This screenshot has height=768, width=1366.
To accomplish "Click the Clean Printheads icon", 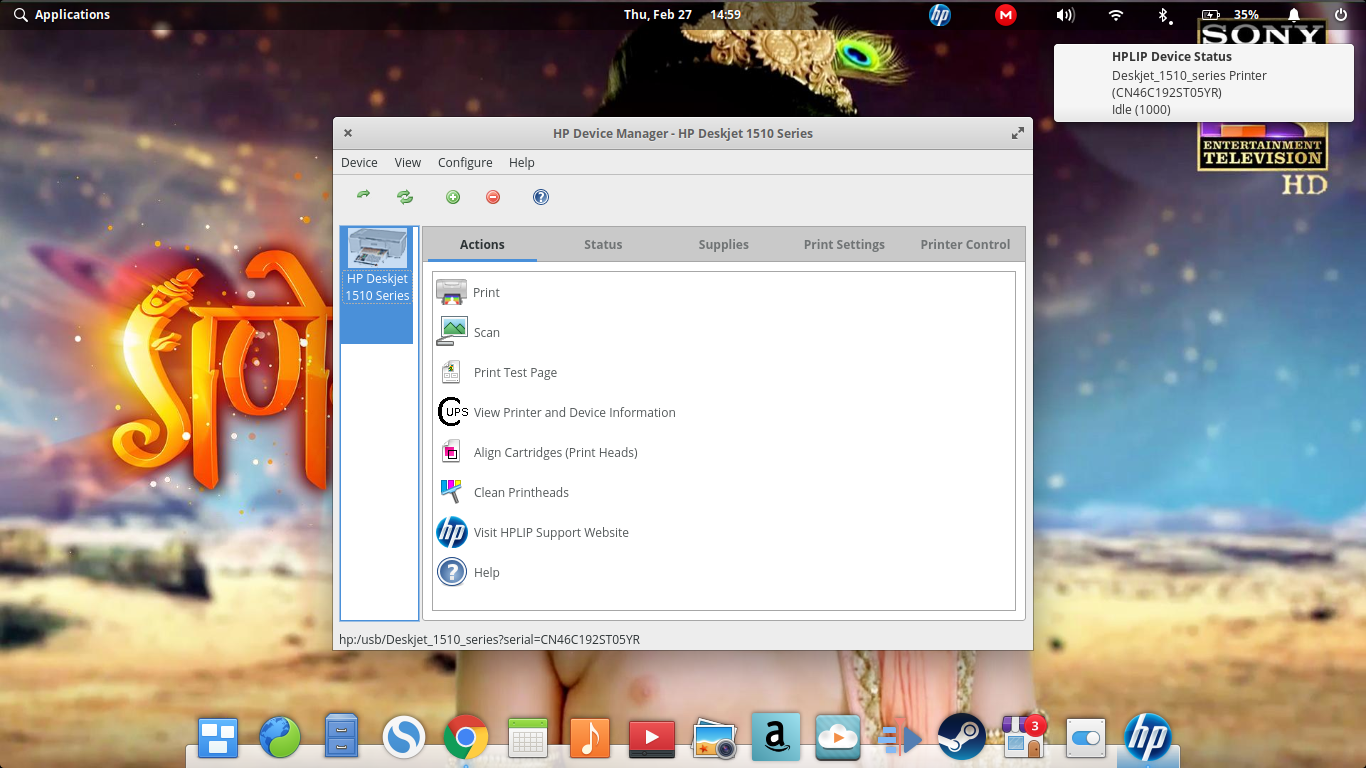I will coord(451,491).
